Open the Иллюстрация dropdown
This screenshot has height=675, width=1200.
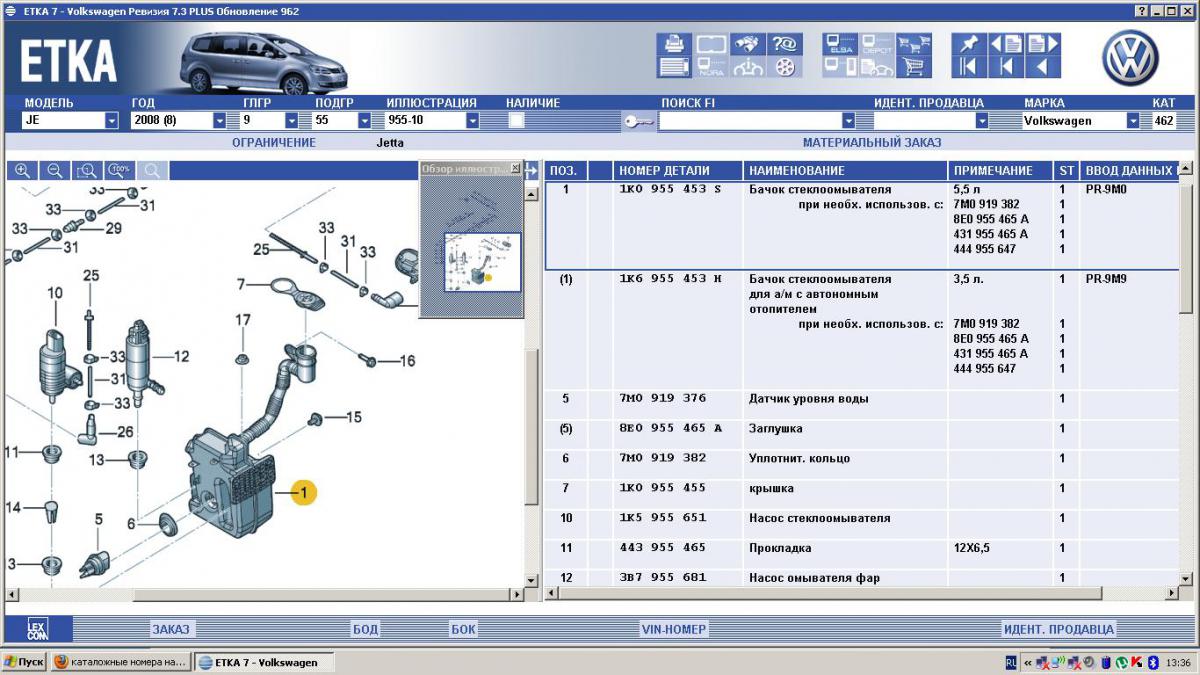(473, 120)
